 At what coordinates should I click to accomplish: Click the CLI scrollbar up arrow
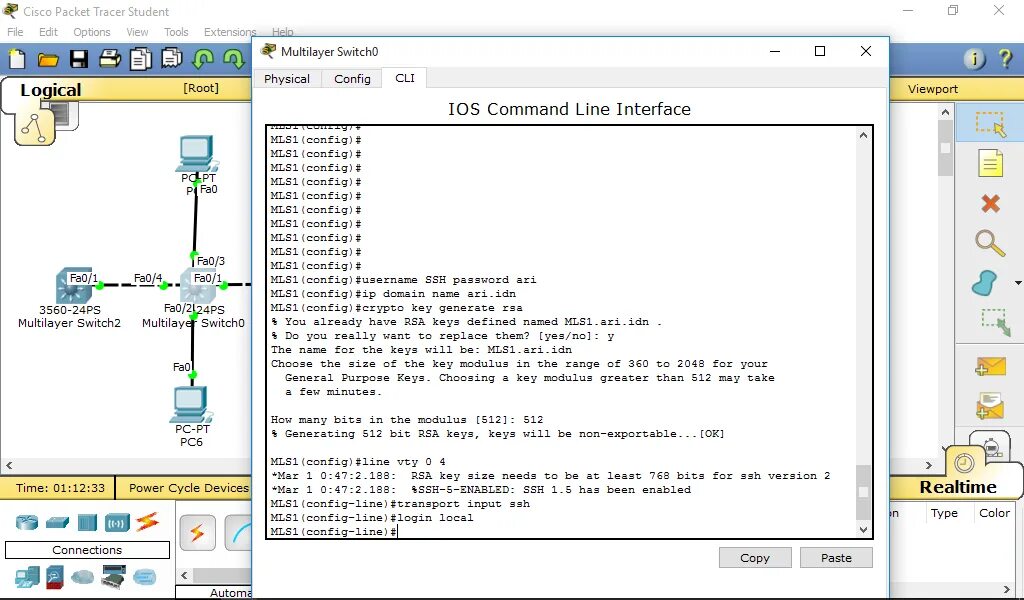tap(863, 135)
